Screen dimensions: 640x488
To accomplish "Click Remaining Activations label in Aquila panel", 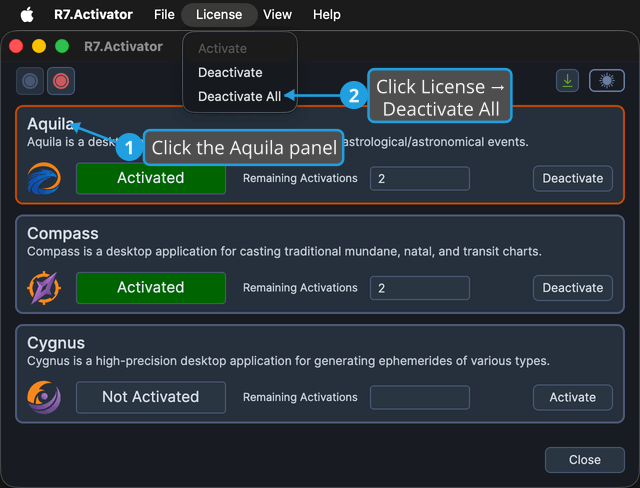I will pyautogui.click(x=300, y=178).
